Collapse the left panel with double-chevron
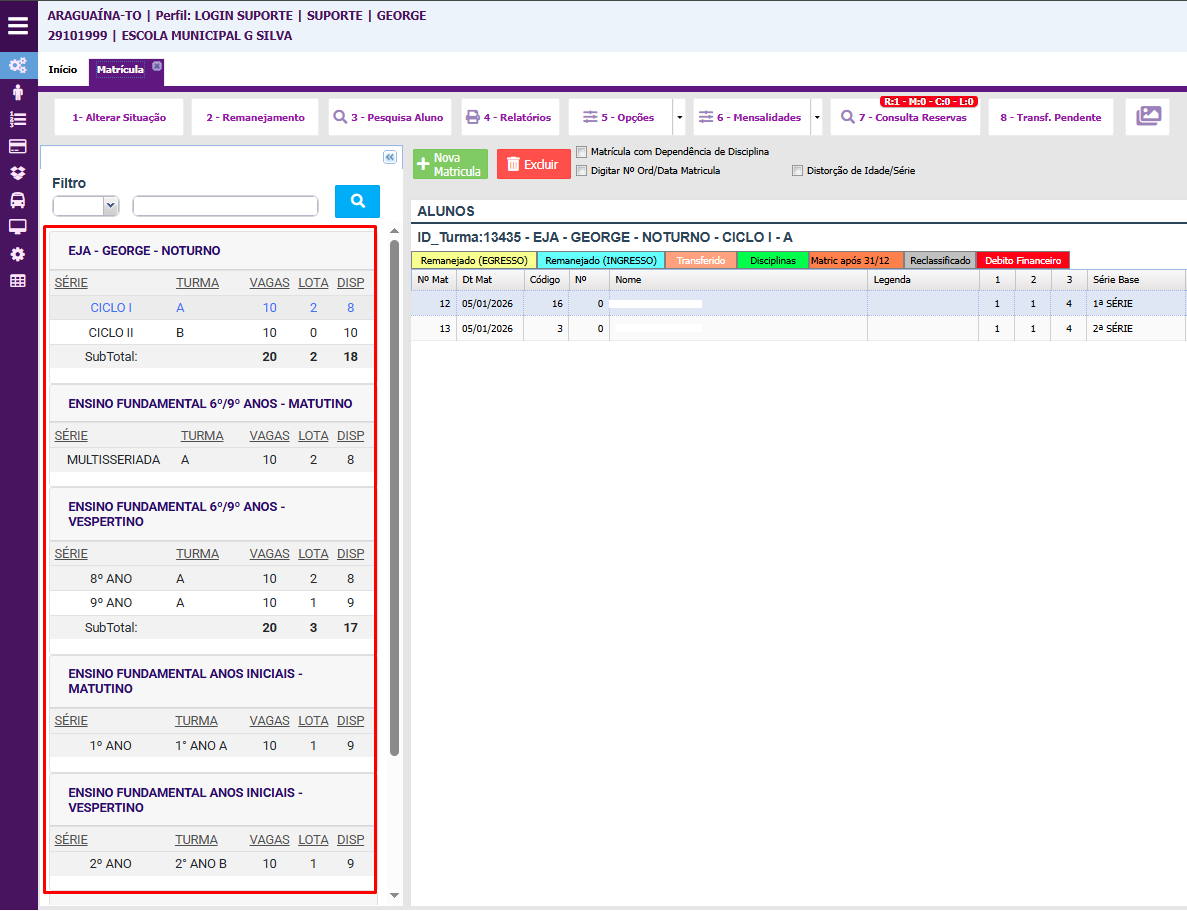The width and height of the screenshot is (1187, 911). (390, 157)
